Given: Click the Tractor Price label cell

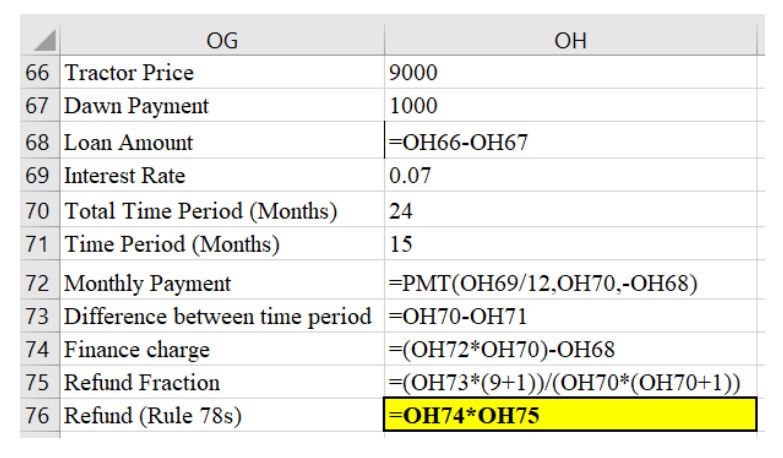Looking at the screenshot, I should coord(221,73).
